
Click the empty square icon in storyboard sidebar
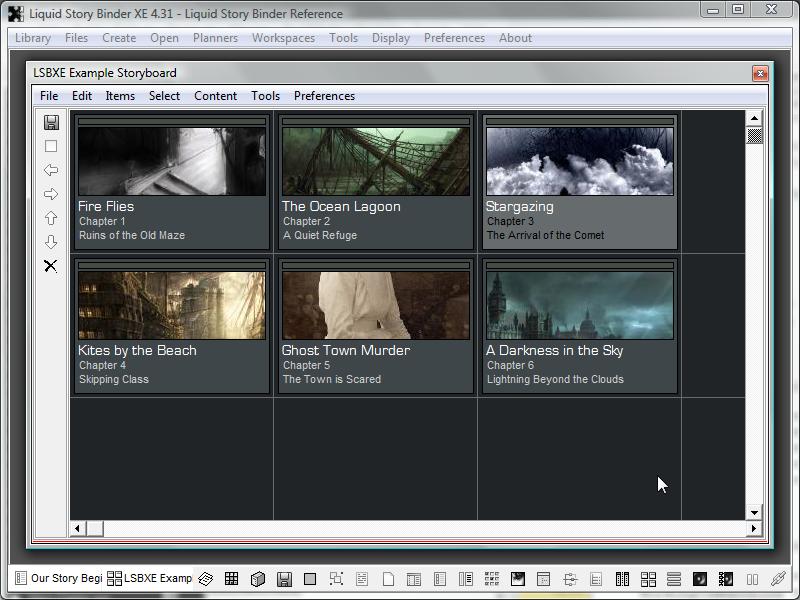(51, 146)
